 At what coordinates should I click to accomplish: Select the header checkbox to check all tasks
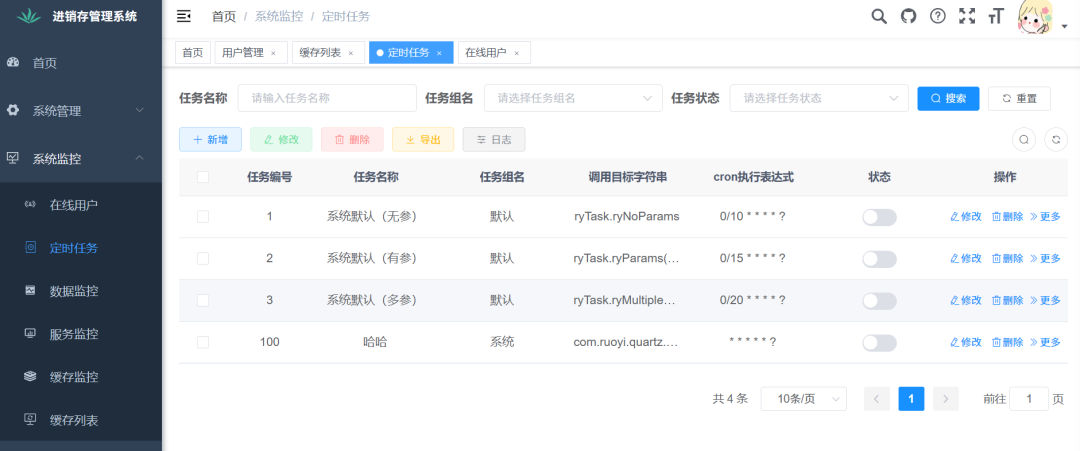click(202, 177)
